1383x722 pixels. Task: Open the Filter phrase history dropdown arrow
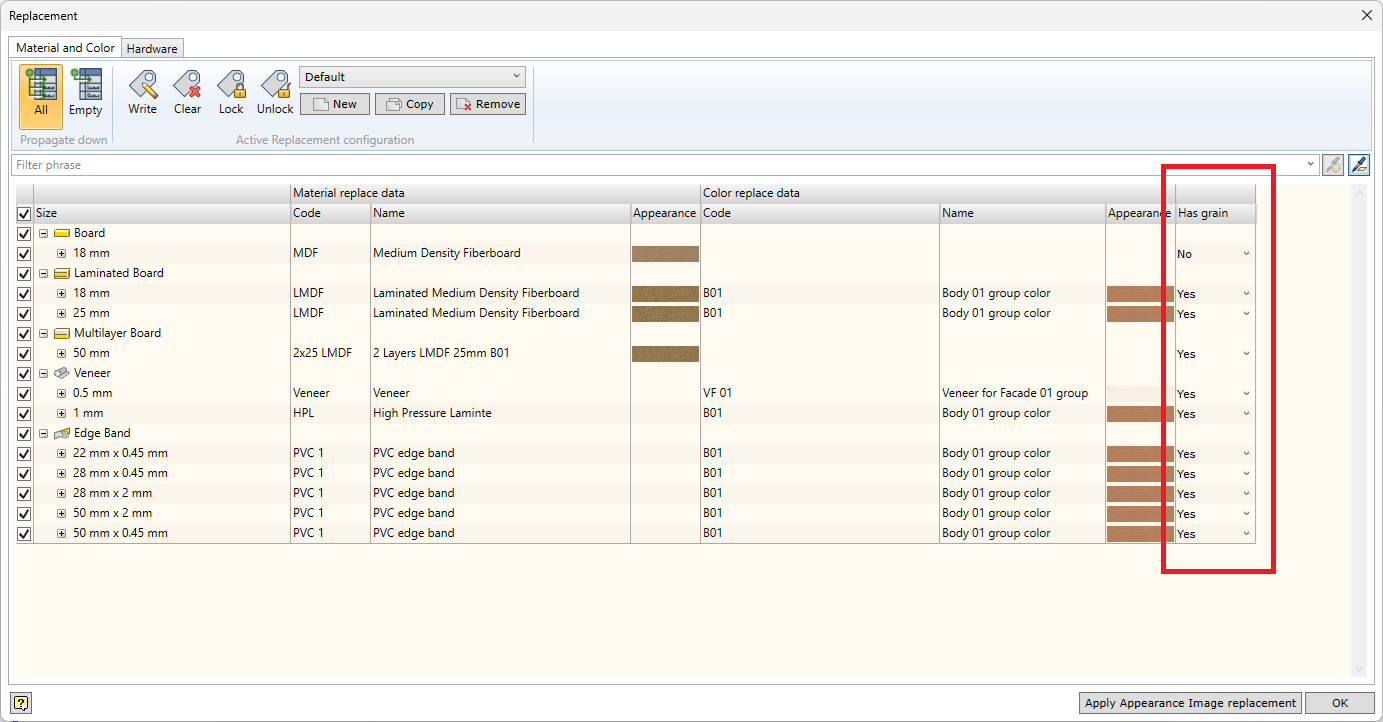[1311, 165]
